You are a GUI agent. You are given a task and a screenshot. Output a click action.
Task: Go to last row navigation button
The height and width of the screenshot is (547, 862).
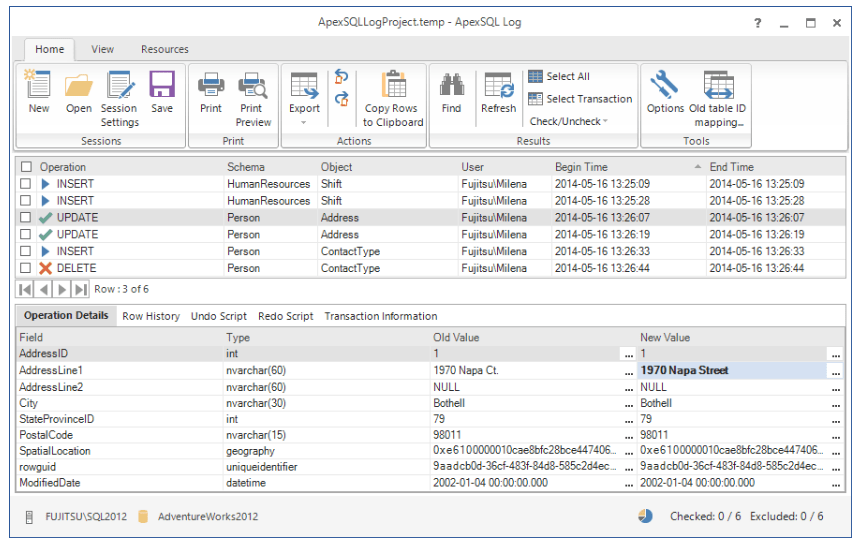80,289
